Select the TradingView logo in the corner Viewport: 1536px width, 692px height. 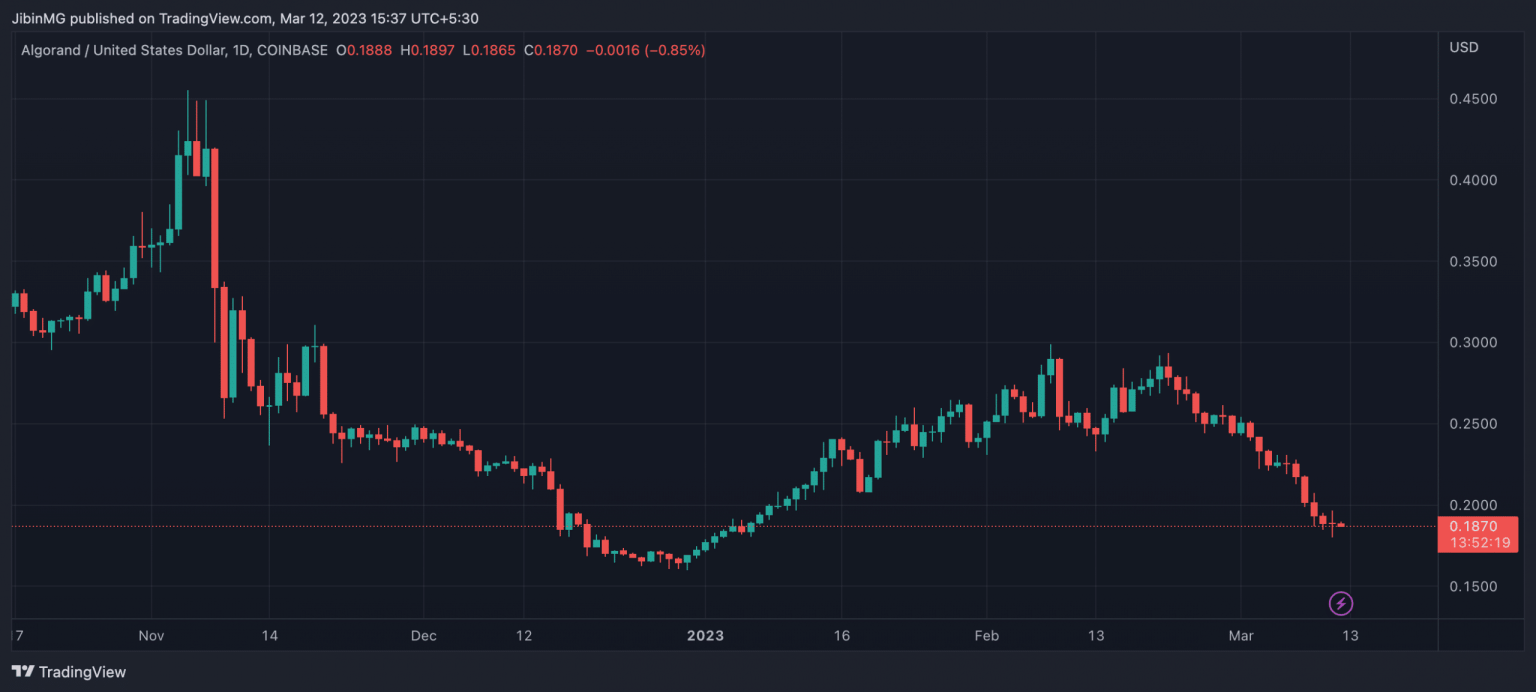68,672
